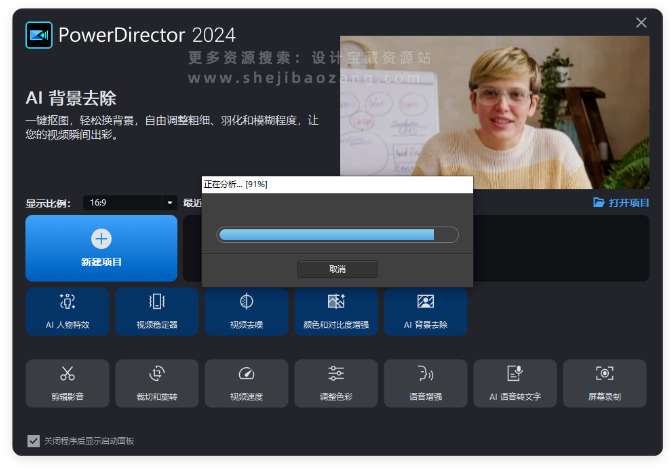The height and width of the screenshot is (468, 670).
Task: Open the AI 语音转文字 tool
Action: (515, 383)
